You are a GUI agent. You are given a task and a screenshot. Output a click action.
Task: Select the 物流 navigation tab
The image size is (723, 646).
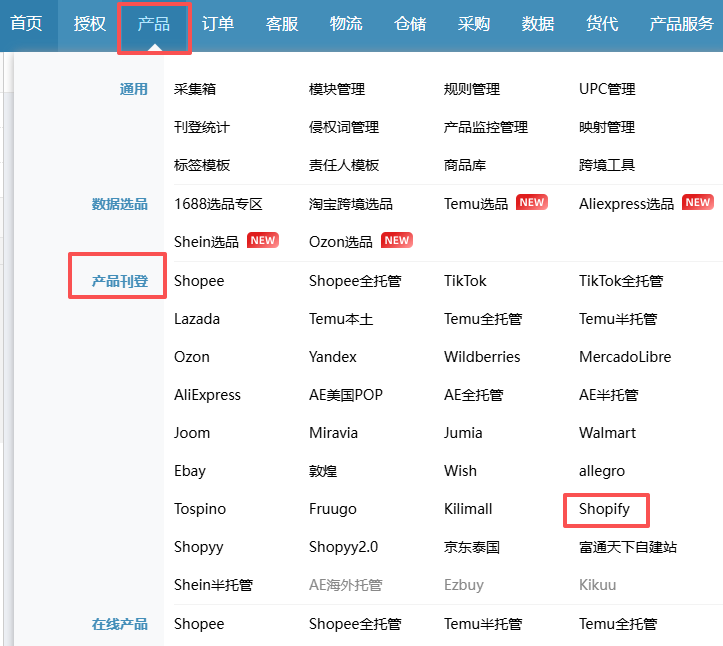346,24
